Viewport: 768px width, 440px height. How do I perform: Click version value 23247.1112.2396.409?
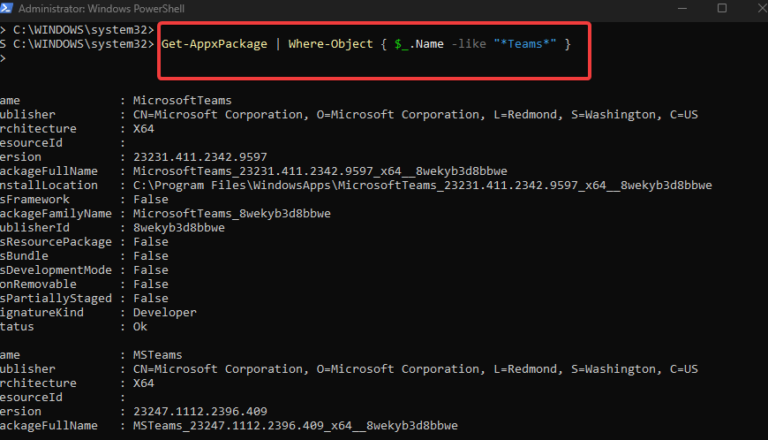click(200, 412)
